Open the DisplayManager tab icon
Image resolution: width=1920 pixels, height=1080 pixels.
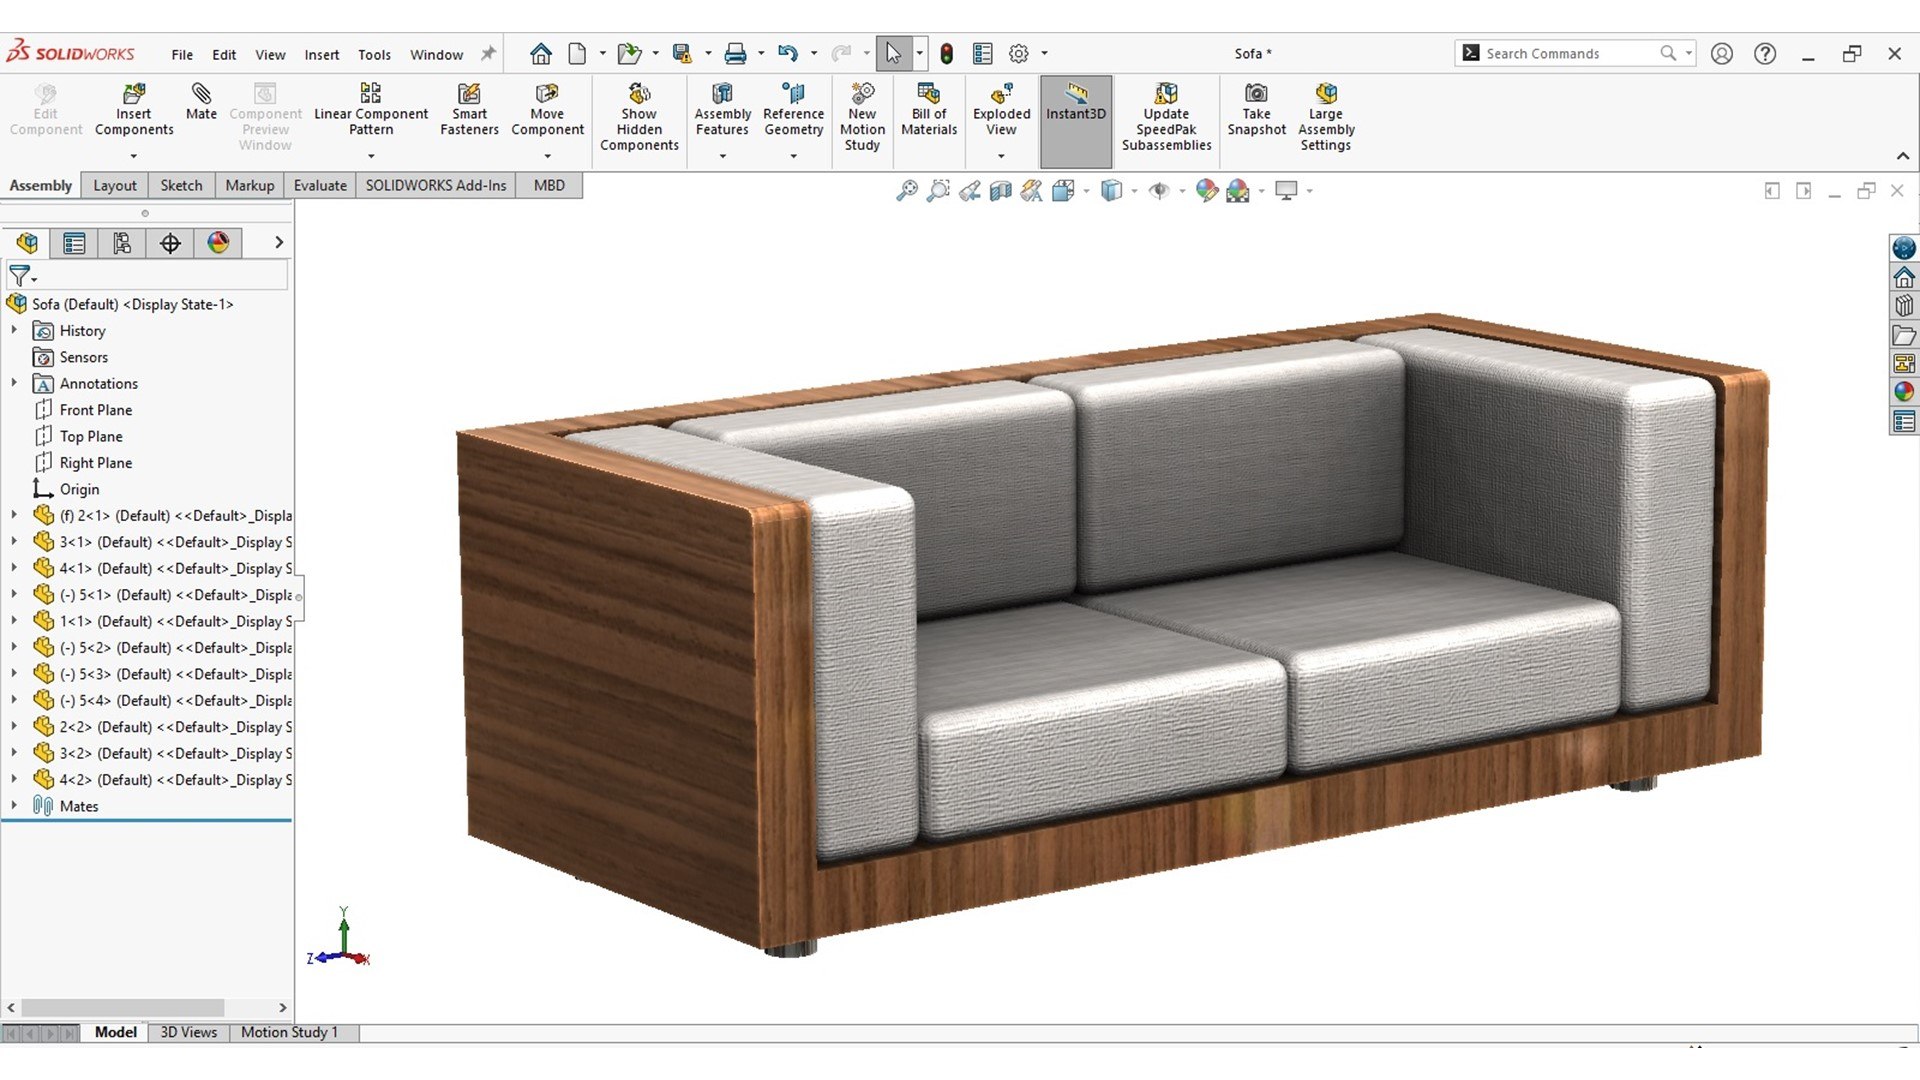pyautogui.click(x=218, y=243)
